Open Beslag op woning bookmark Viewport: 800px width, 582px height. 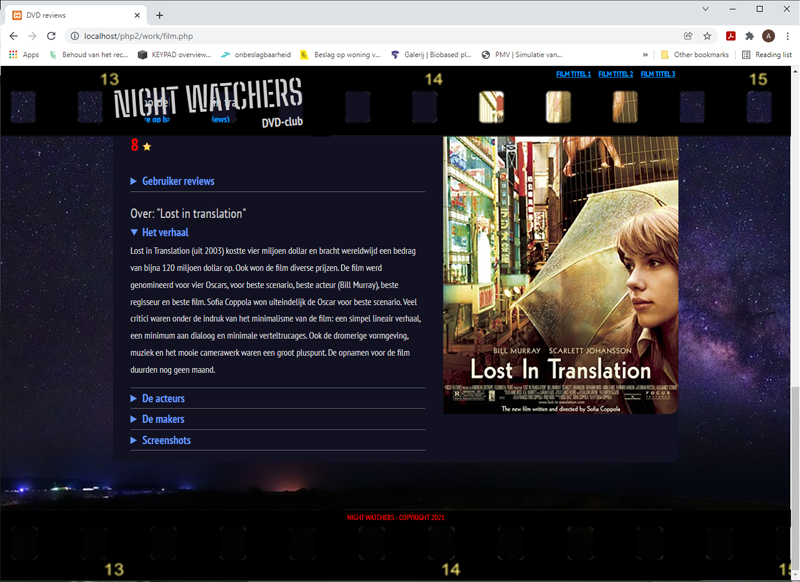point(340,55)
